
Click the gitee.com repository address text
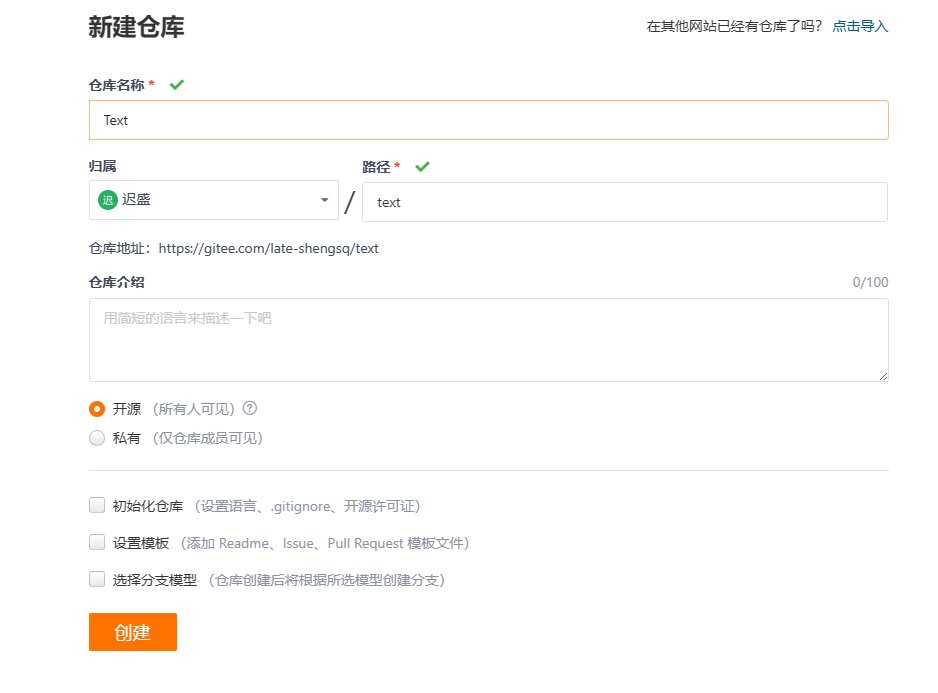[268, 249]
